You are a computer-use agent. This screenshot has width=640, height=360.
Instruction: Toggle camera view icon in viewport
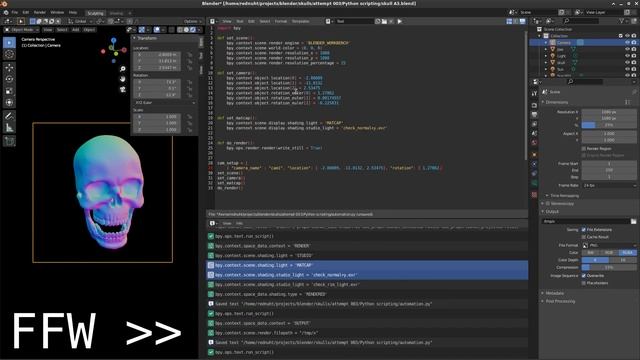122,89
